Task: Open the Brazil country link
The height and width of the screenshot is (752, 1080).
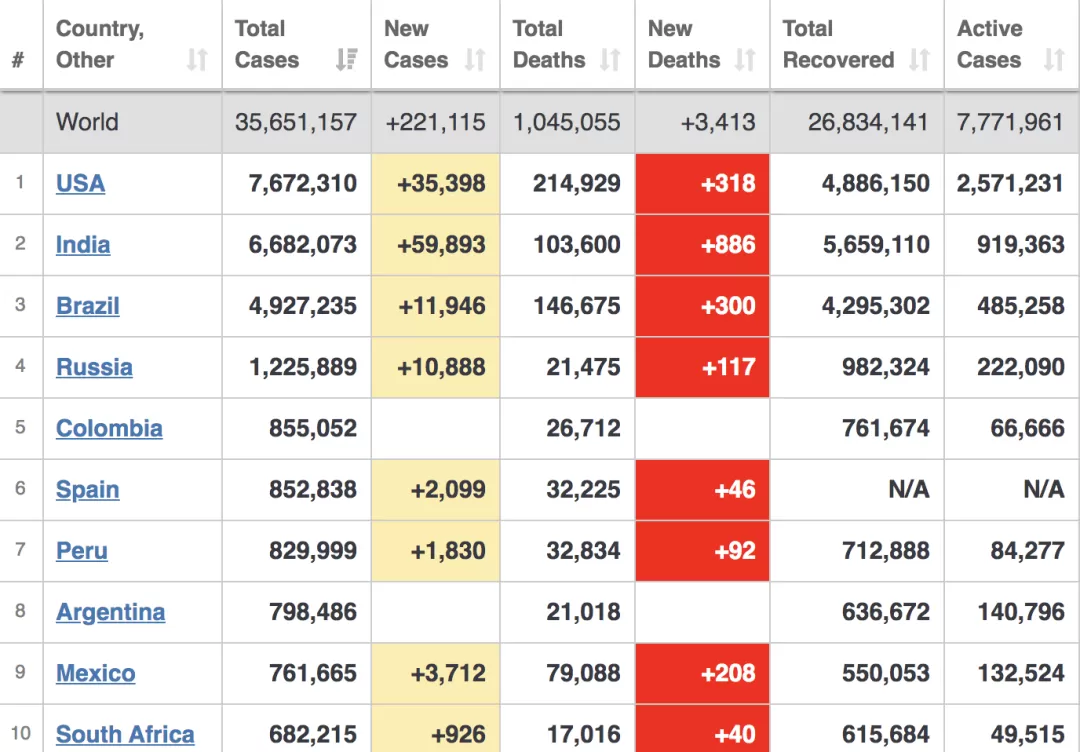Action: (x=87, y=306)
